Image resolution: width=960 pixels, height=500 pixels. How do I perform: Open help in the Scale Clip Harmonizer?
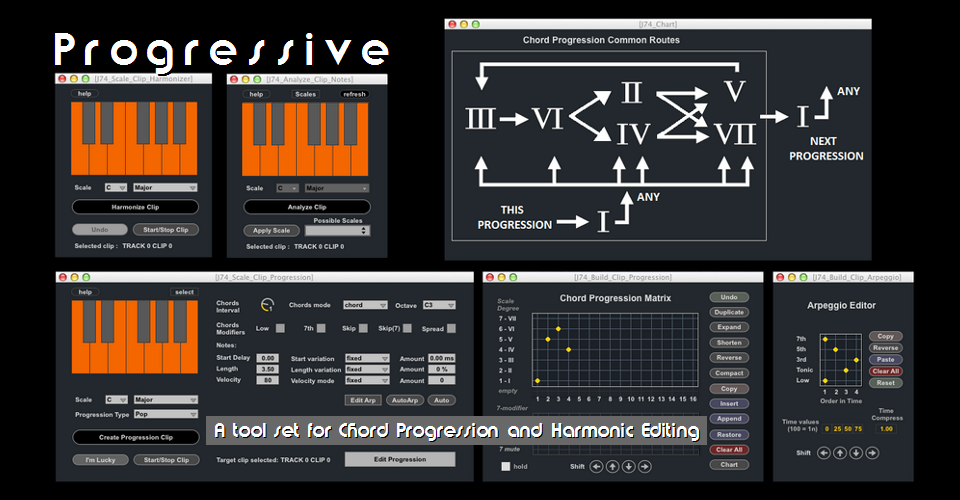click(86, 94)
